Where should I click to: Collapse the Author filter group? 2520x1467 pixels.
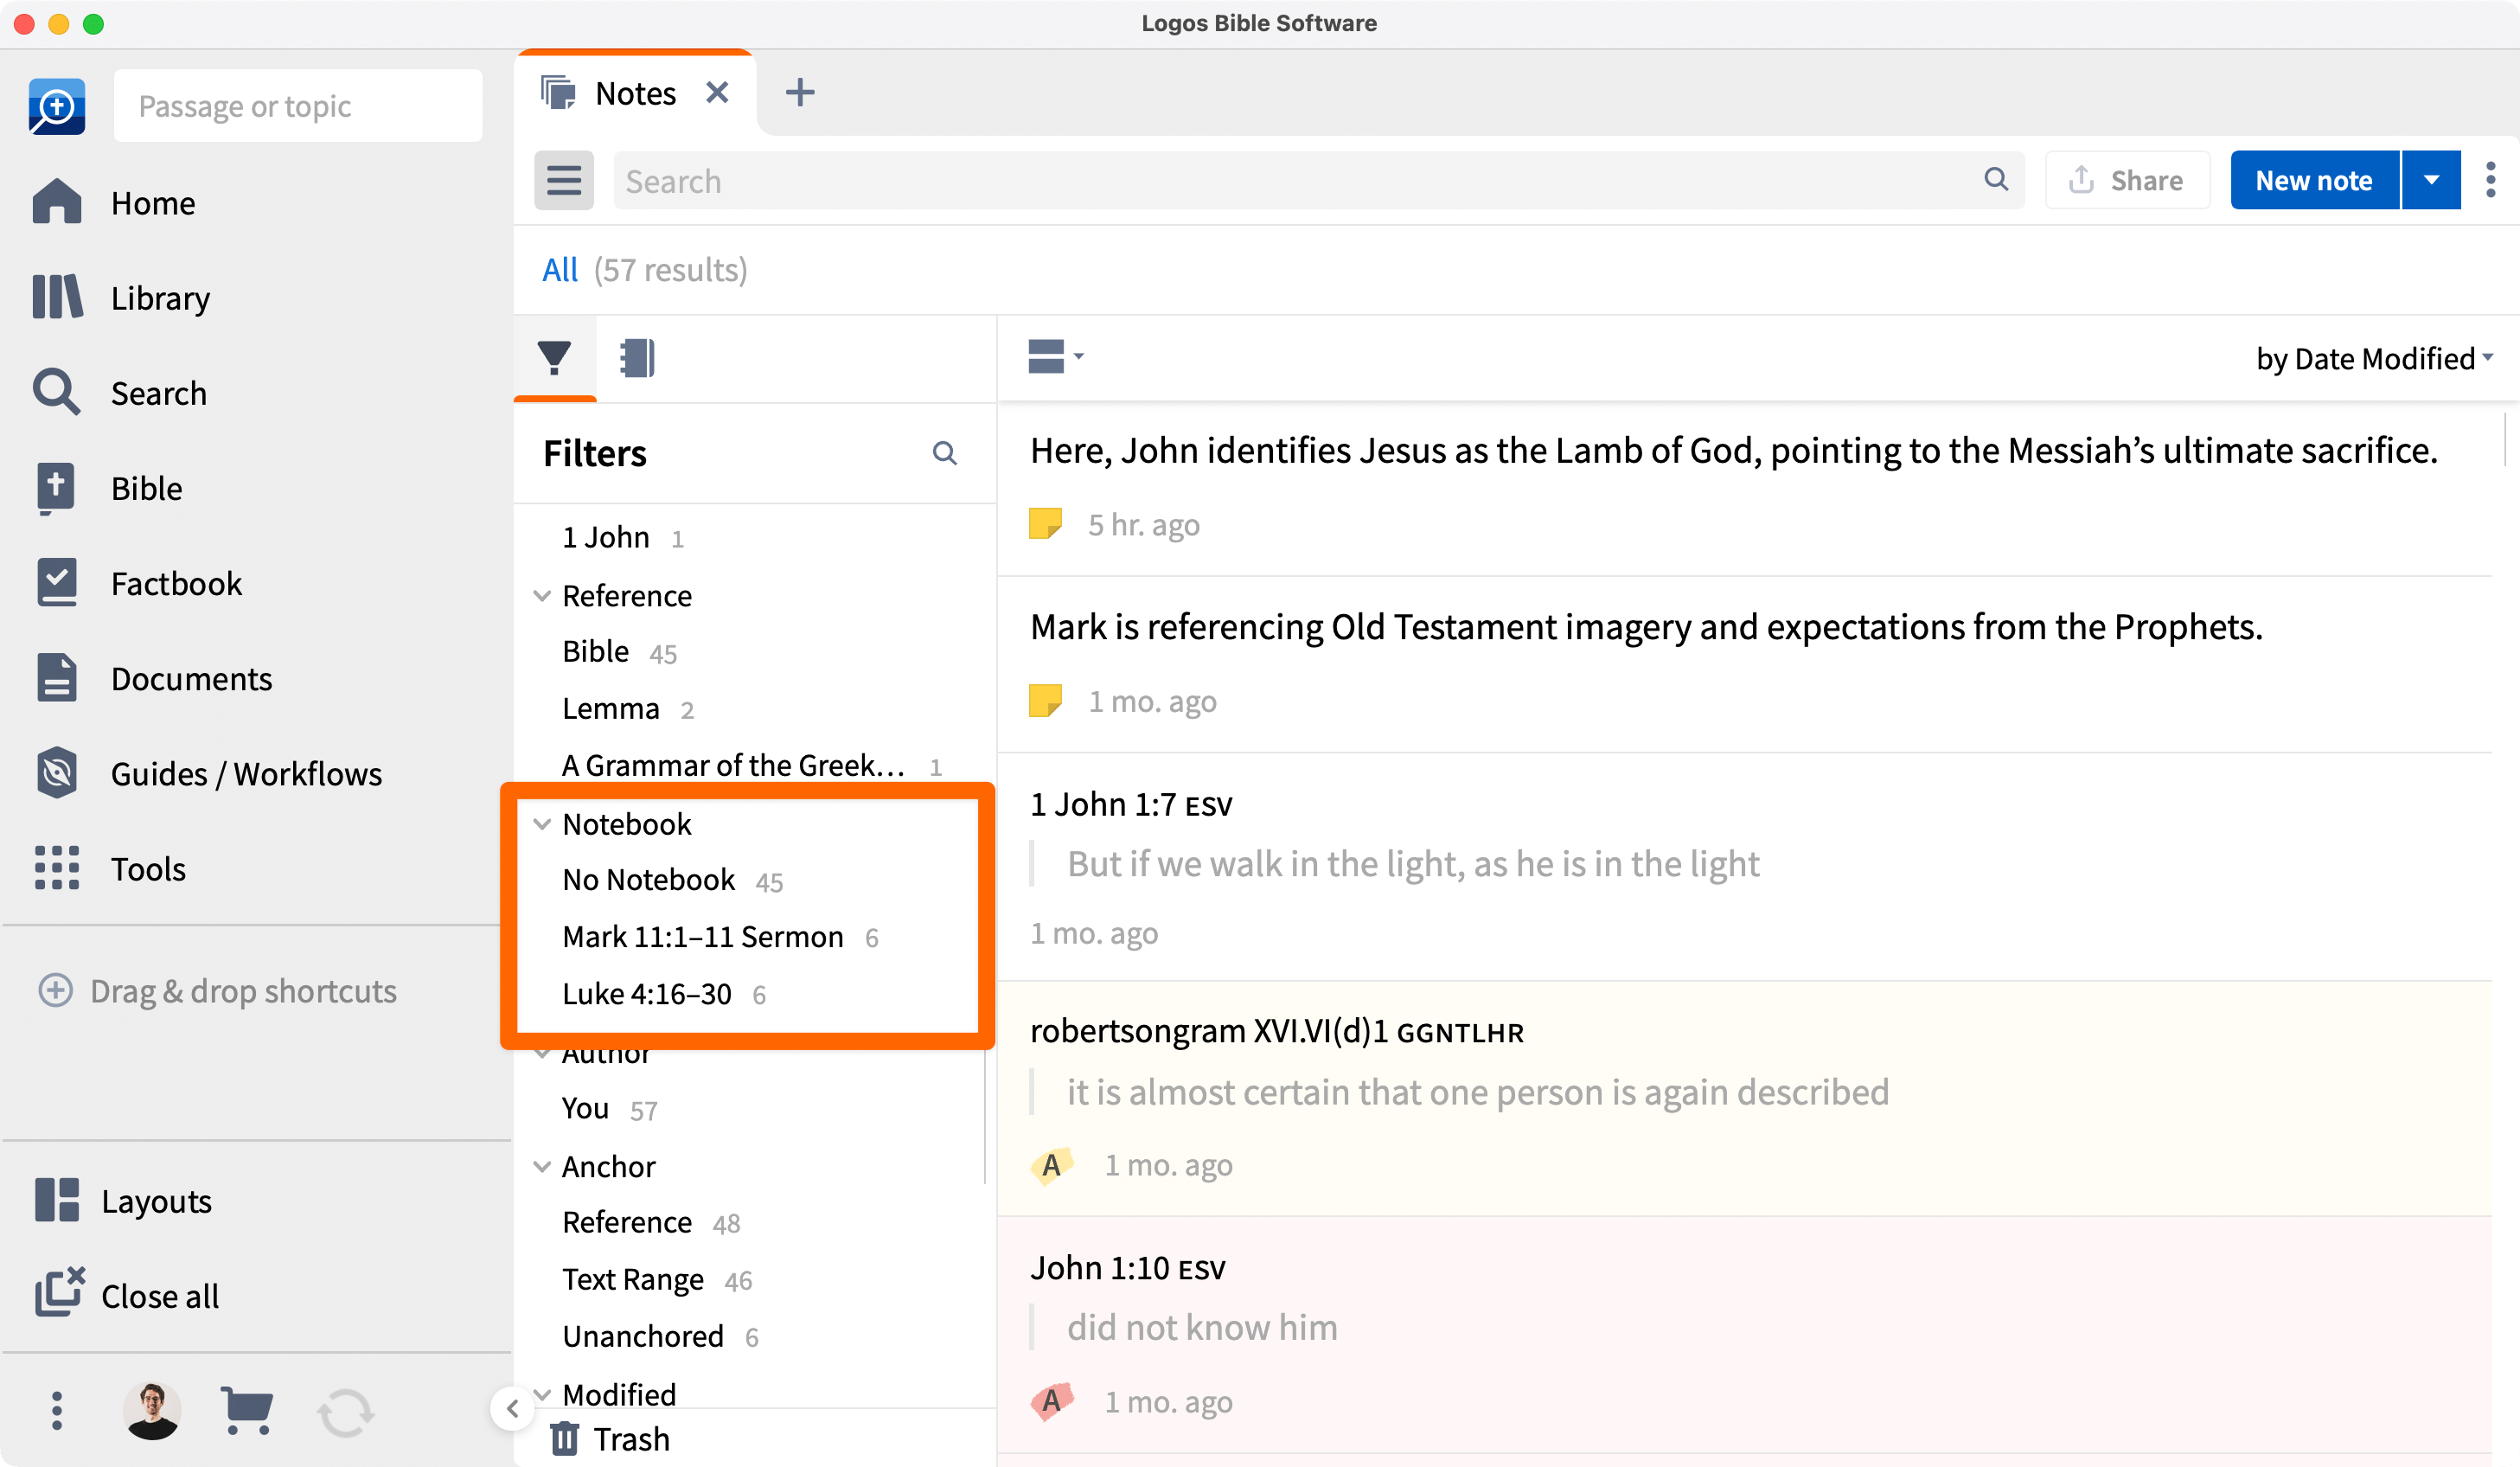pyautogui.click(x=542, y=1054)
